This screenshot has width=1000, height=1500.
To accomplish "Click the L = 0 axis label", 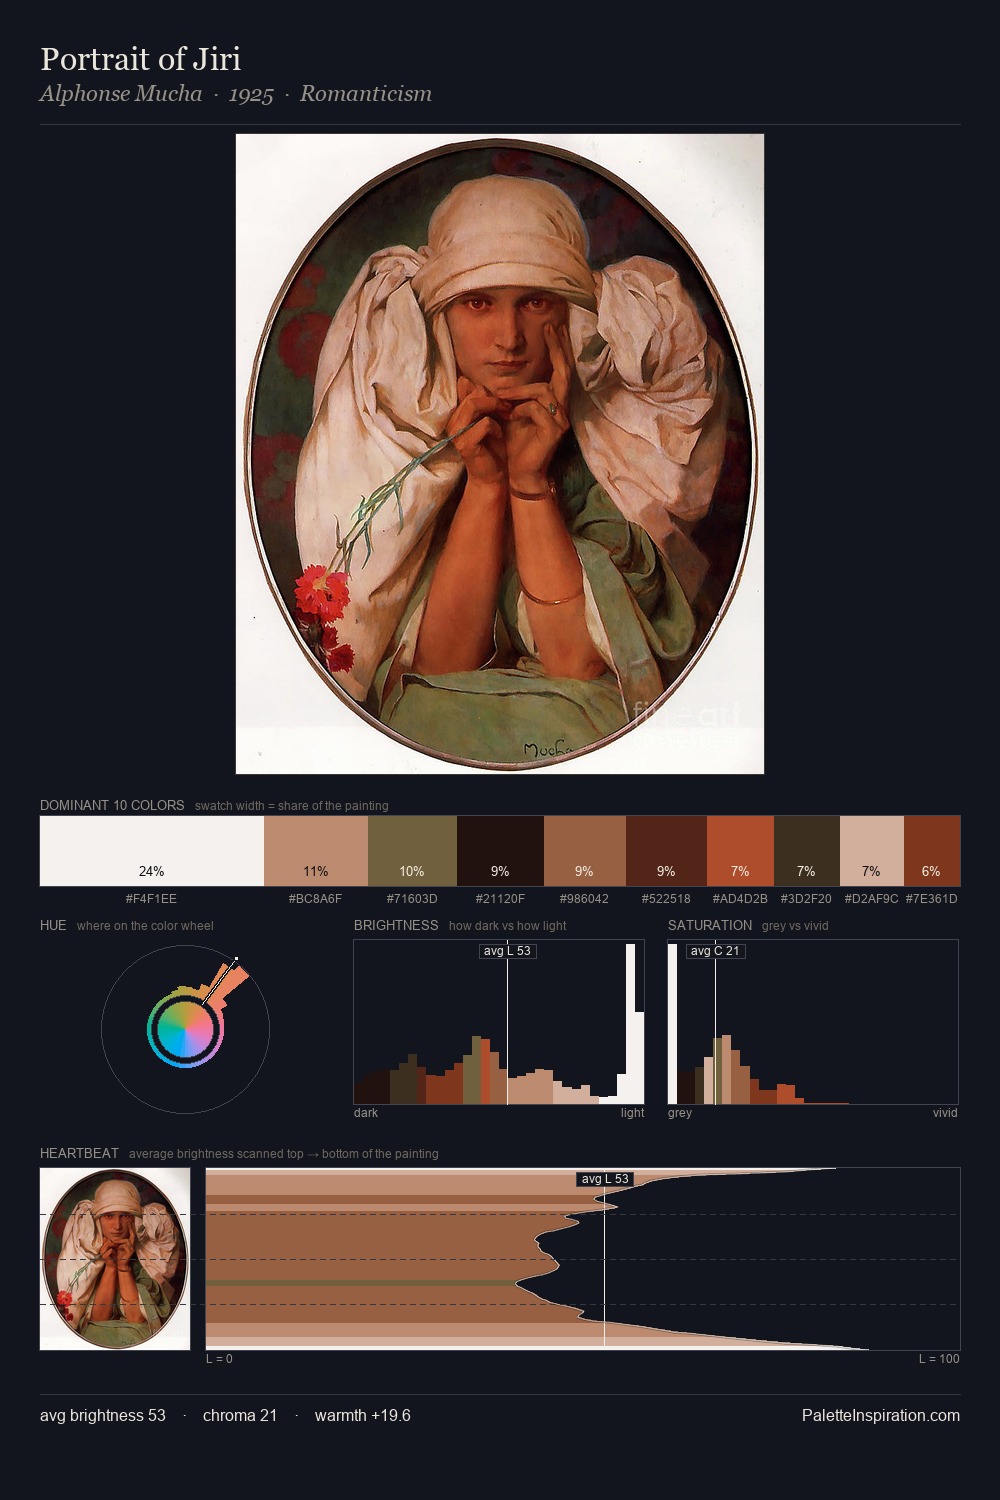I will click(x=219, y=1359).
